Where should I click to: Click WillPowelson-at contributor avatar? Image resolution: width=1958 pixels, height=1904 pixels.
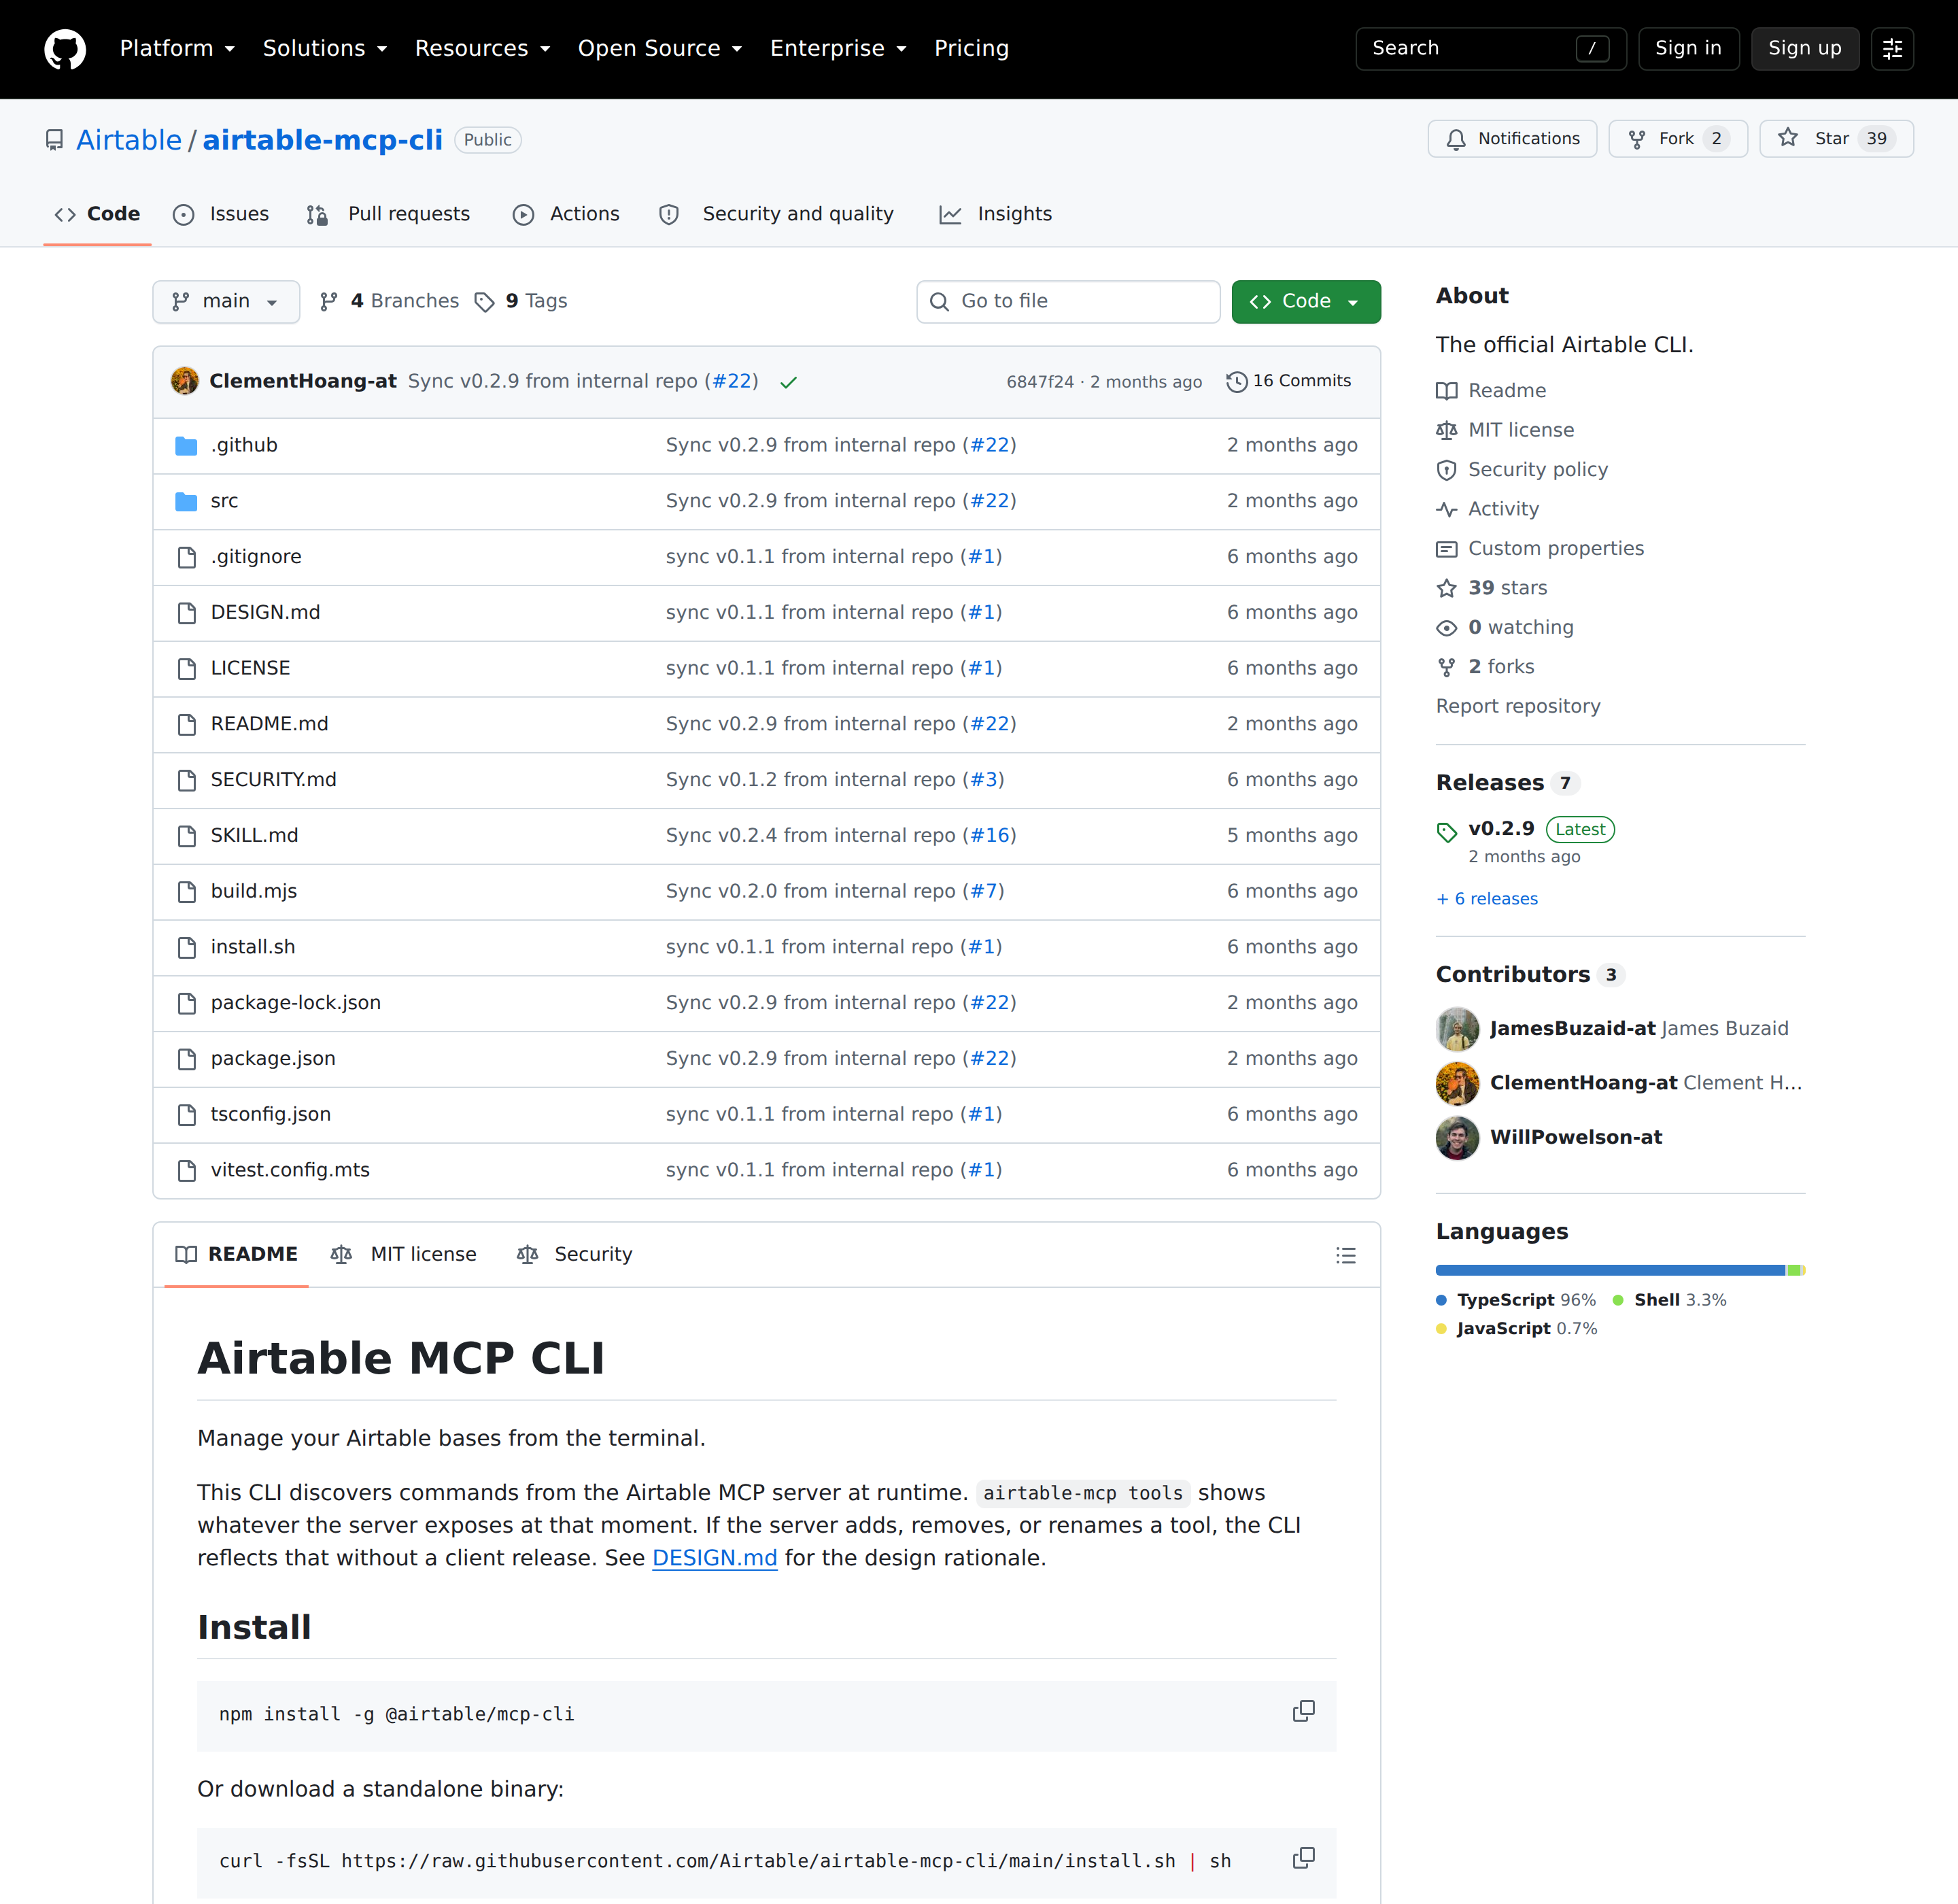tap(1457, 1138)
